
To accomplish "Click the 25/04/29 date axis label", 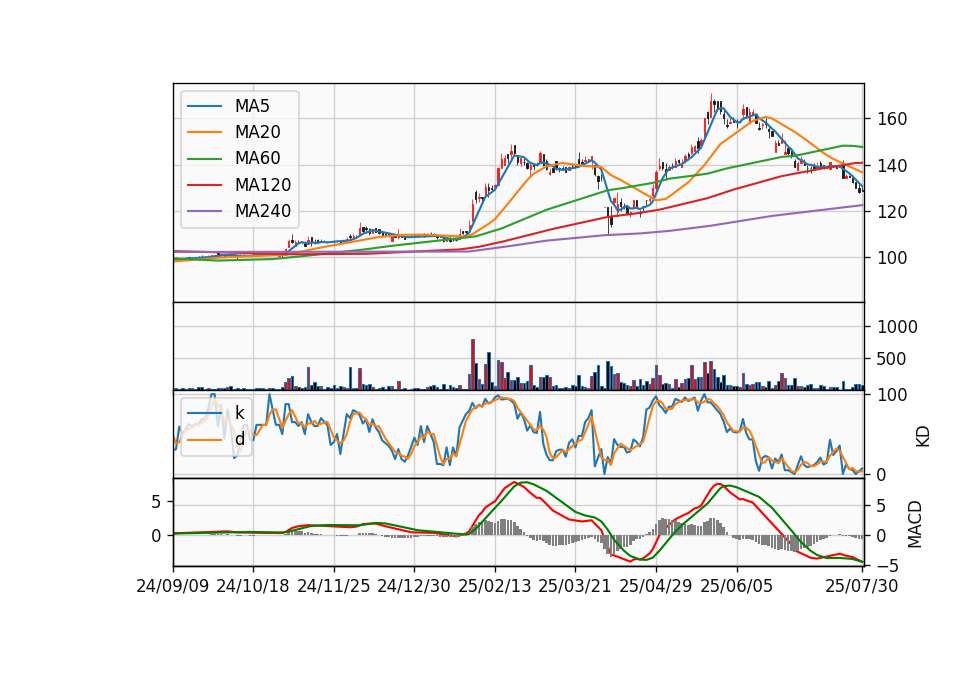I will 656,586.
